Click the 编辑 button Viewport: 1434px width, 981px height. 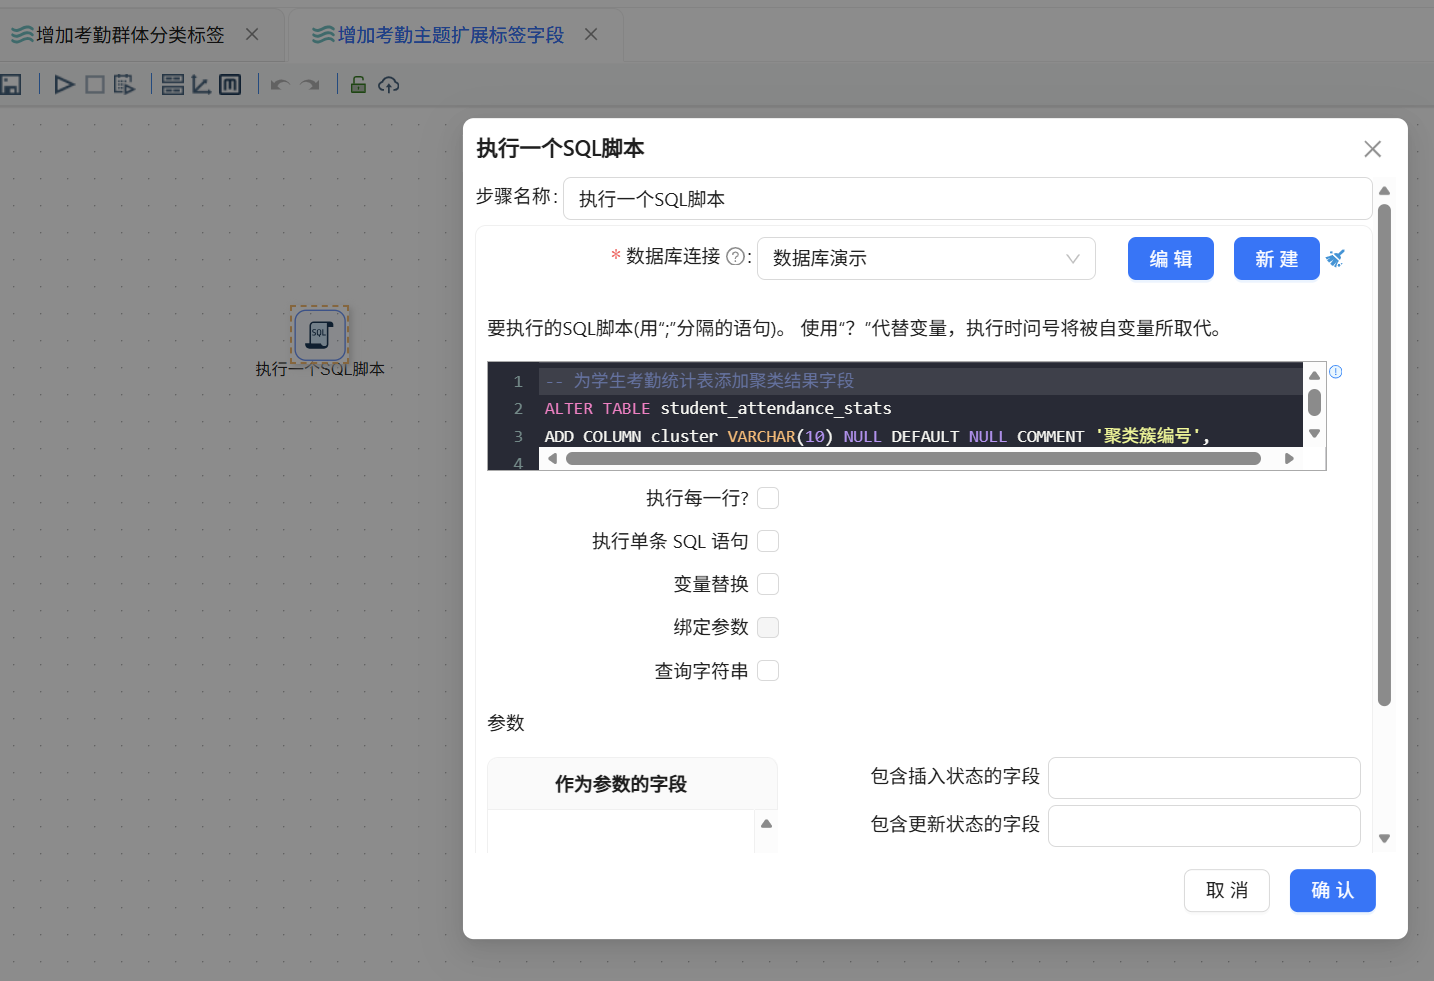[1171, 259]
